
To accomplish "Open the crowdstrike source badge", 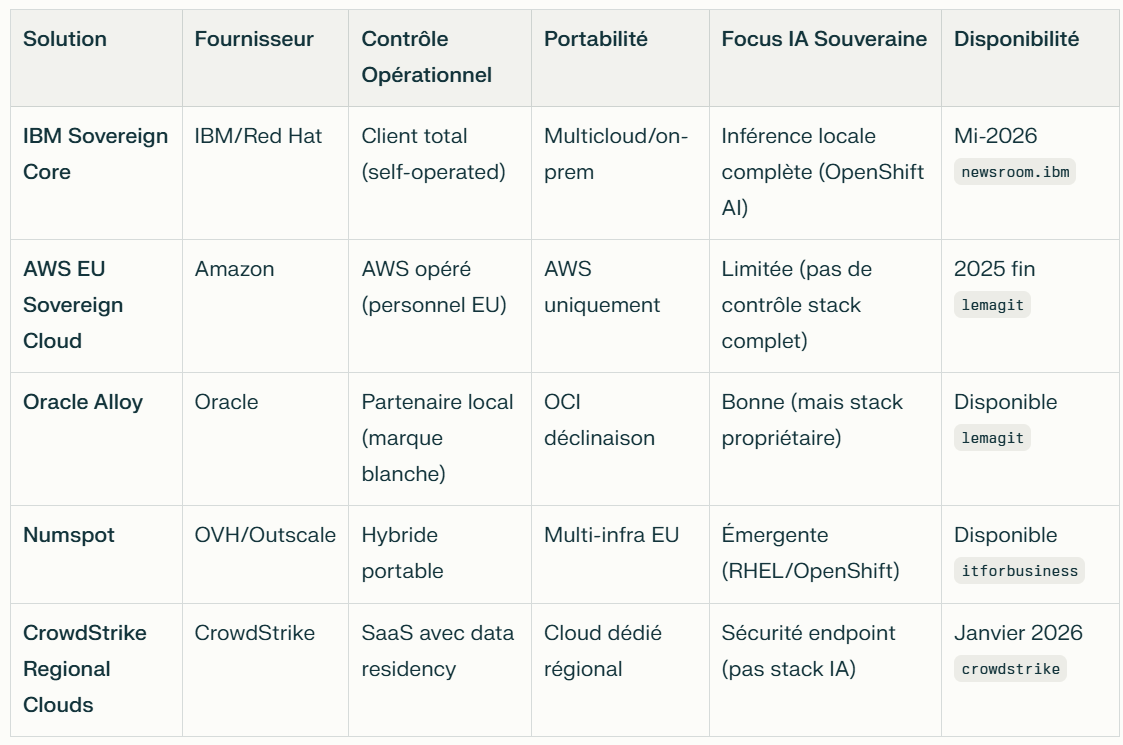I will (1010, 669).
